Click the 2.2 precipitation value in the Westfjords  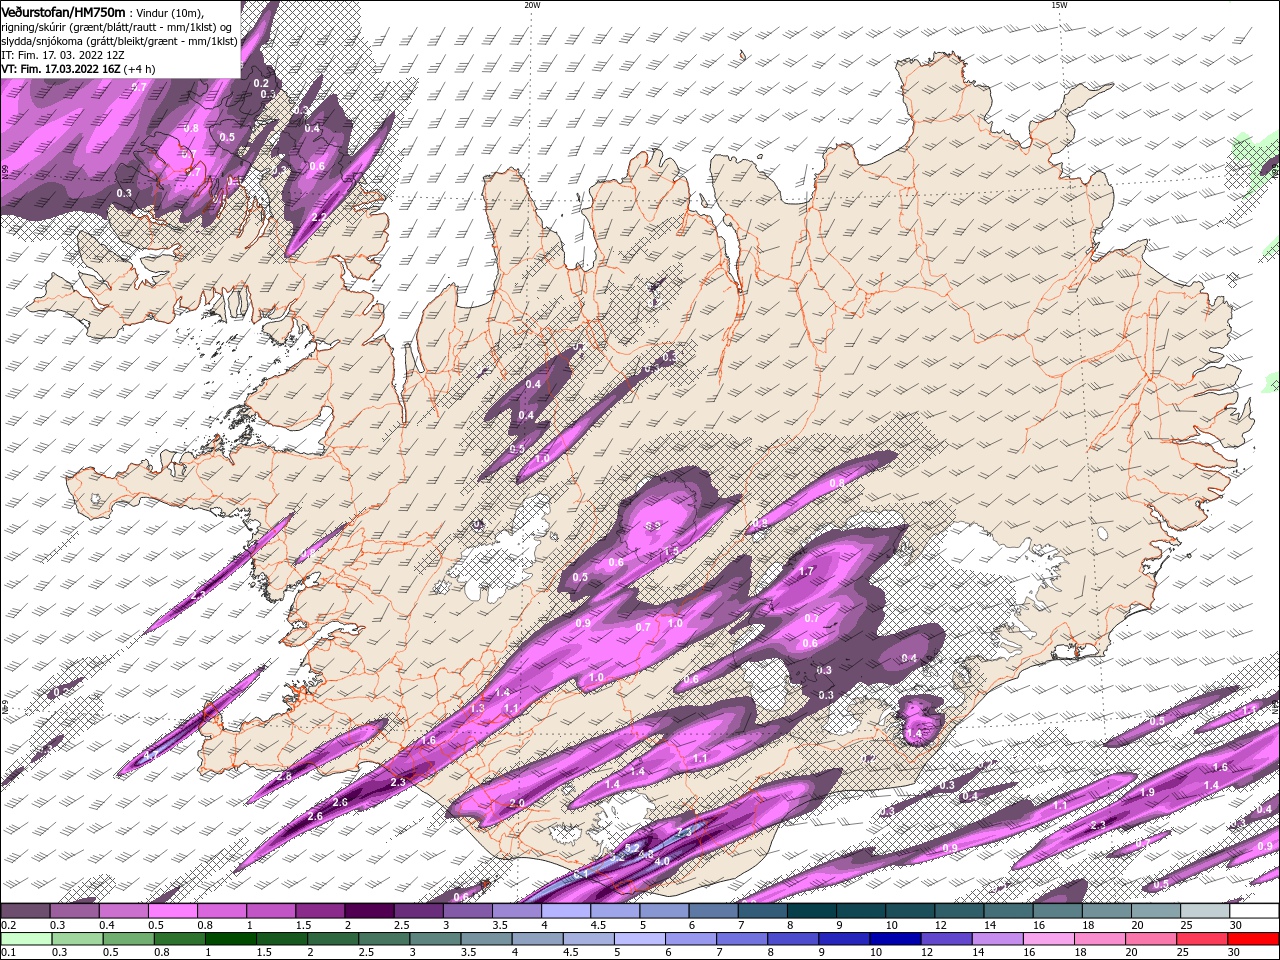[320, 217]
